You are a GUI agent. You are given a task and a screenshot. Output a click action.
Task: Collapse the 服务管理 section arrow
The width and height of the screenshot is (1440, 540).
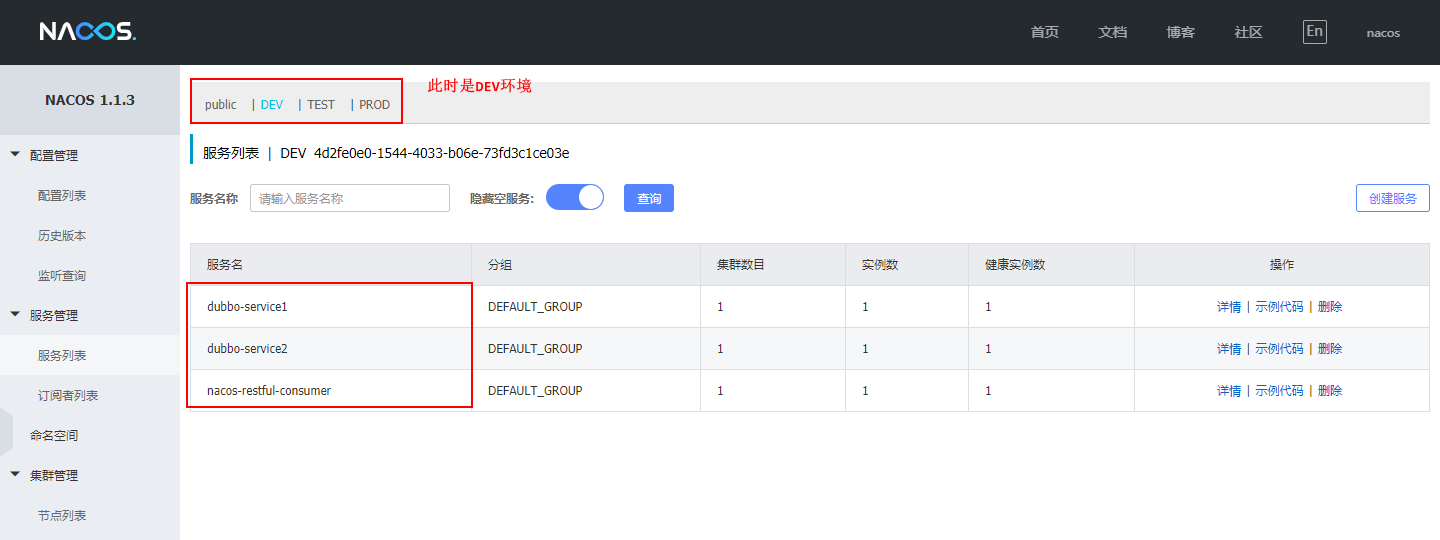point(15,315)
